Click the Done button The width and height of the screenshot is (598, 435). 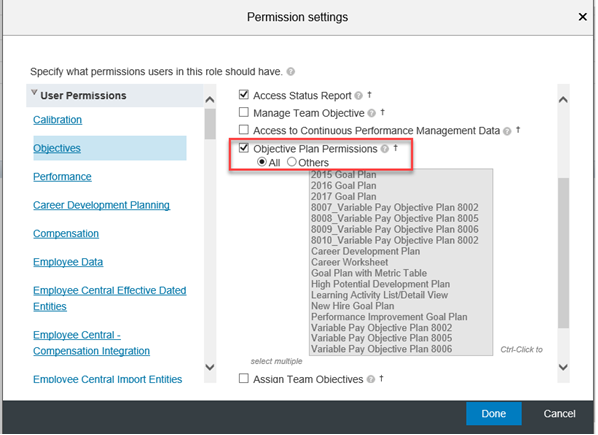pos(494,414)
